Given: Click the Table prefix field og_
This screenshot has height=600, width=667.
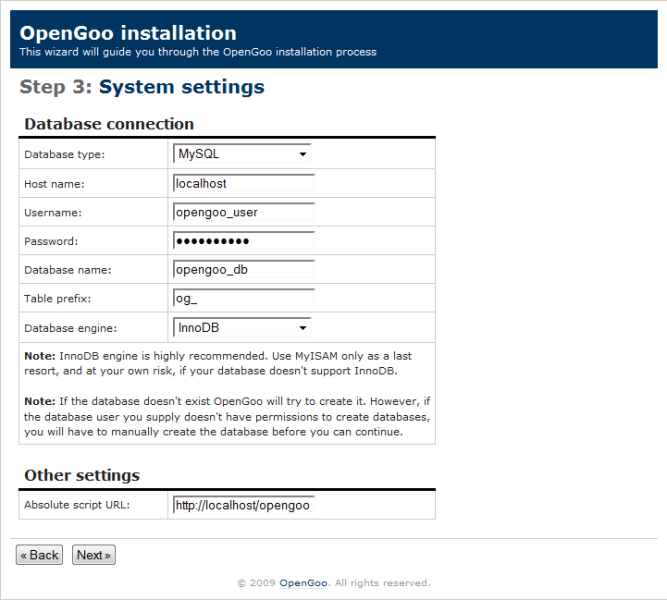Looking at the screenshot, I should point(244,298).
